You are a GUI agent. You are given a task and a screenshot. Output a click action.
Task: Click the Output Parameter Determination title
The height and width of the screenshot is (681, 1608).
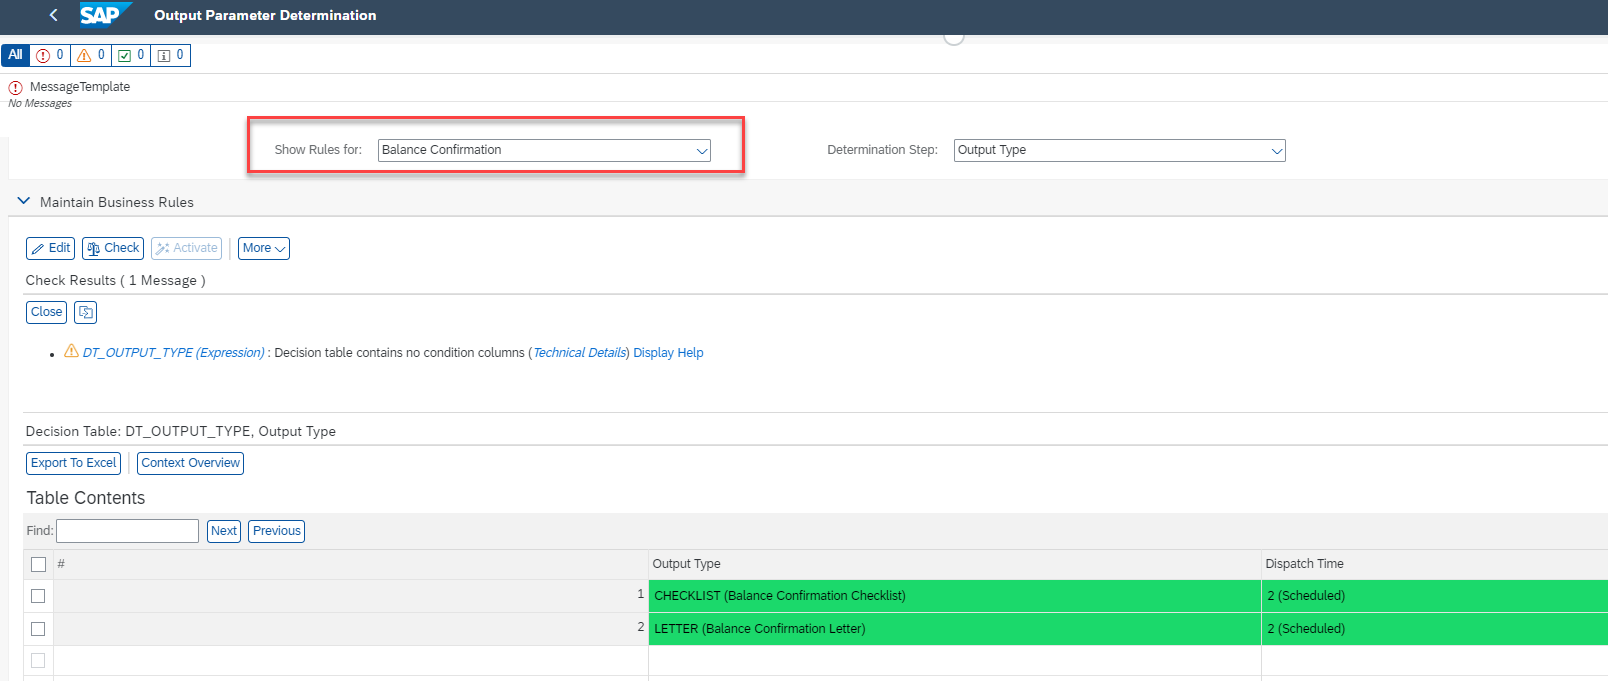(265, 15)
